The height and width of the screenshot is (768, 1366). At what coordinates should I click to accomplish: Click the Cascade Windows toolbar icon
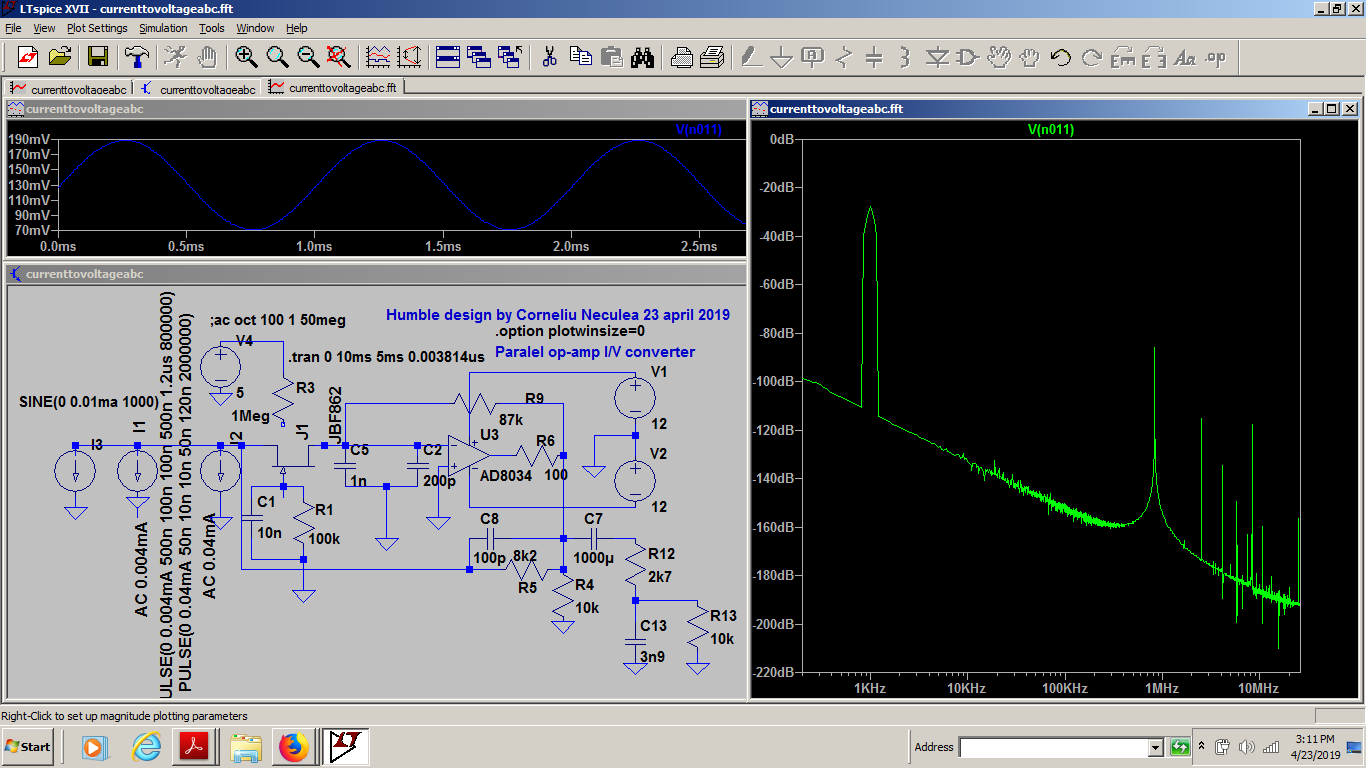pos(479,57)
